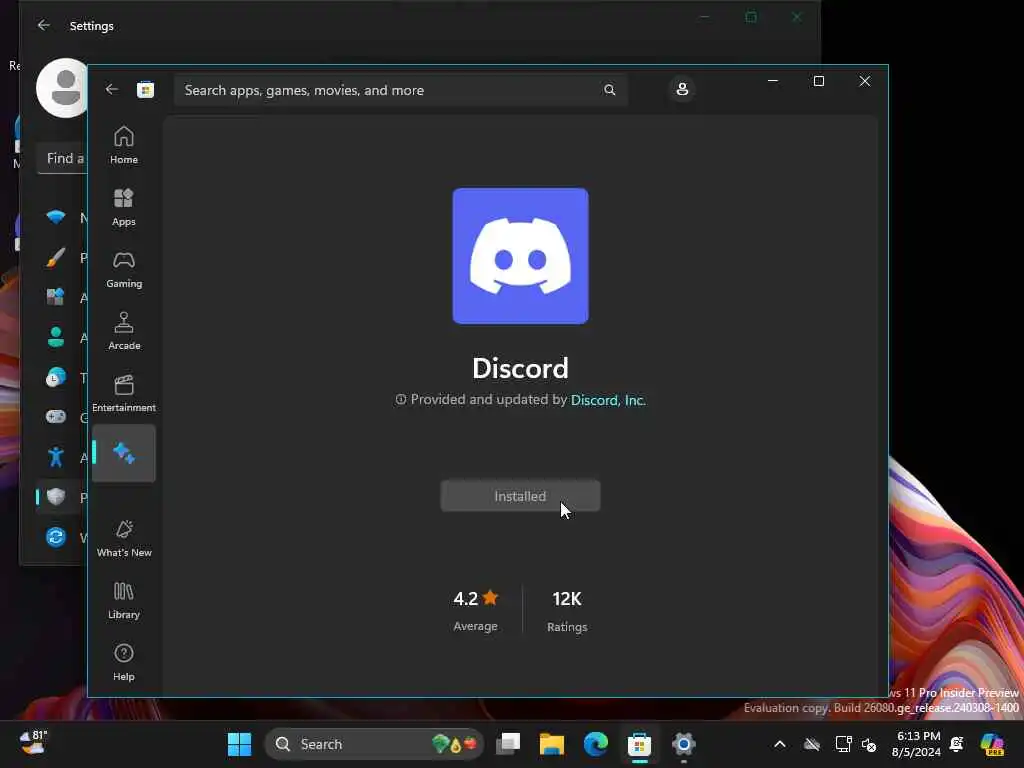Click the Microsoft Store logo icon
The image size is (1024, 768).
point(145,89)
